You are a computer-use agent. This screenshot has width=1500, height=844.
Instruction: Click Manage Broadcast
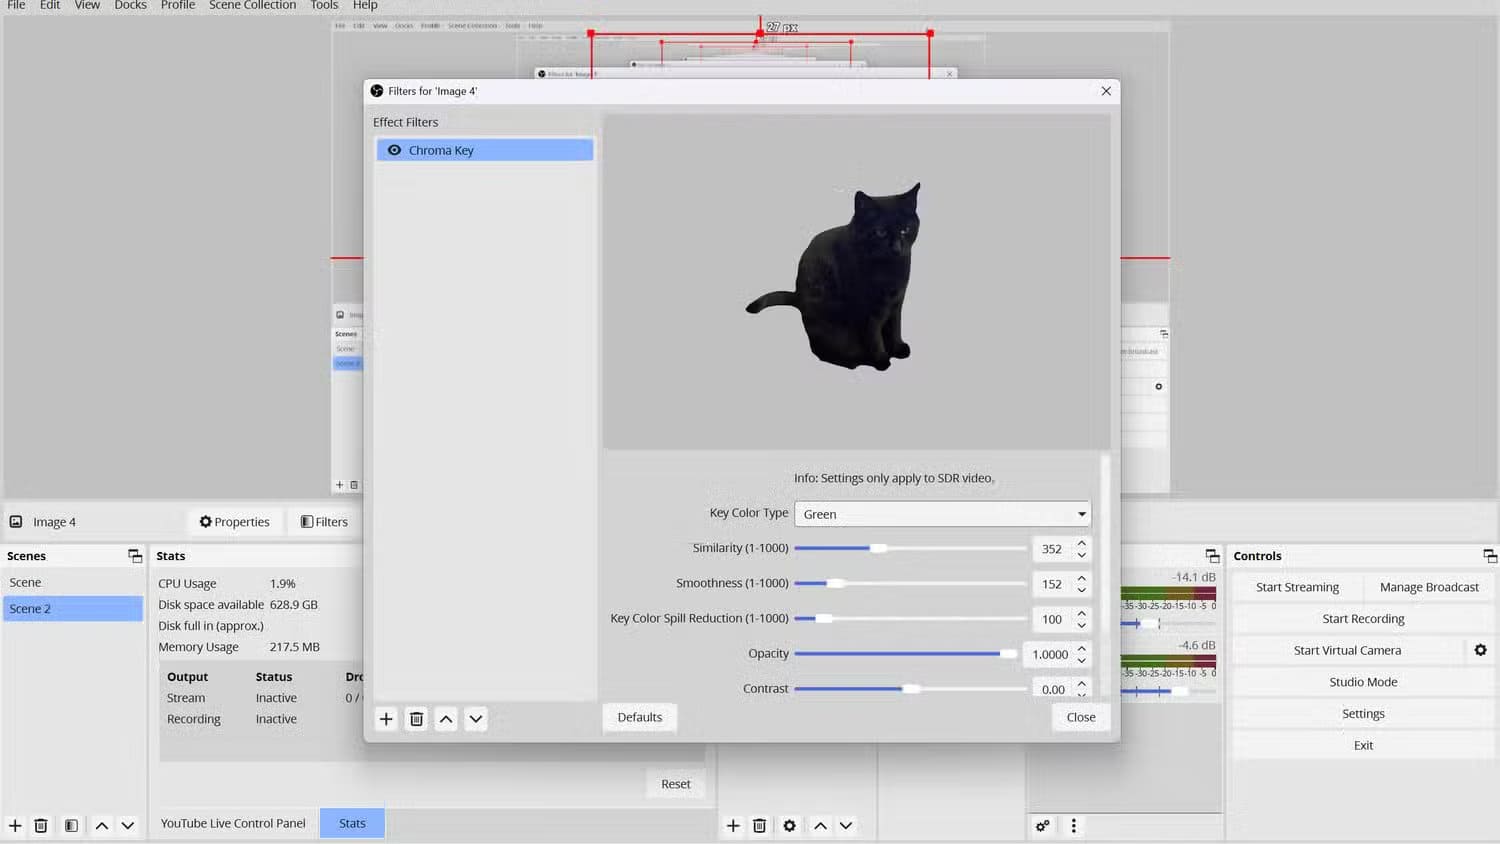coord(1429,587)
